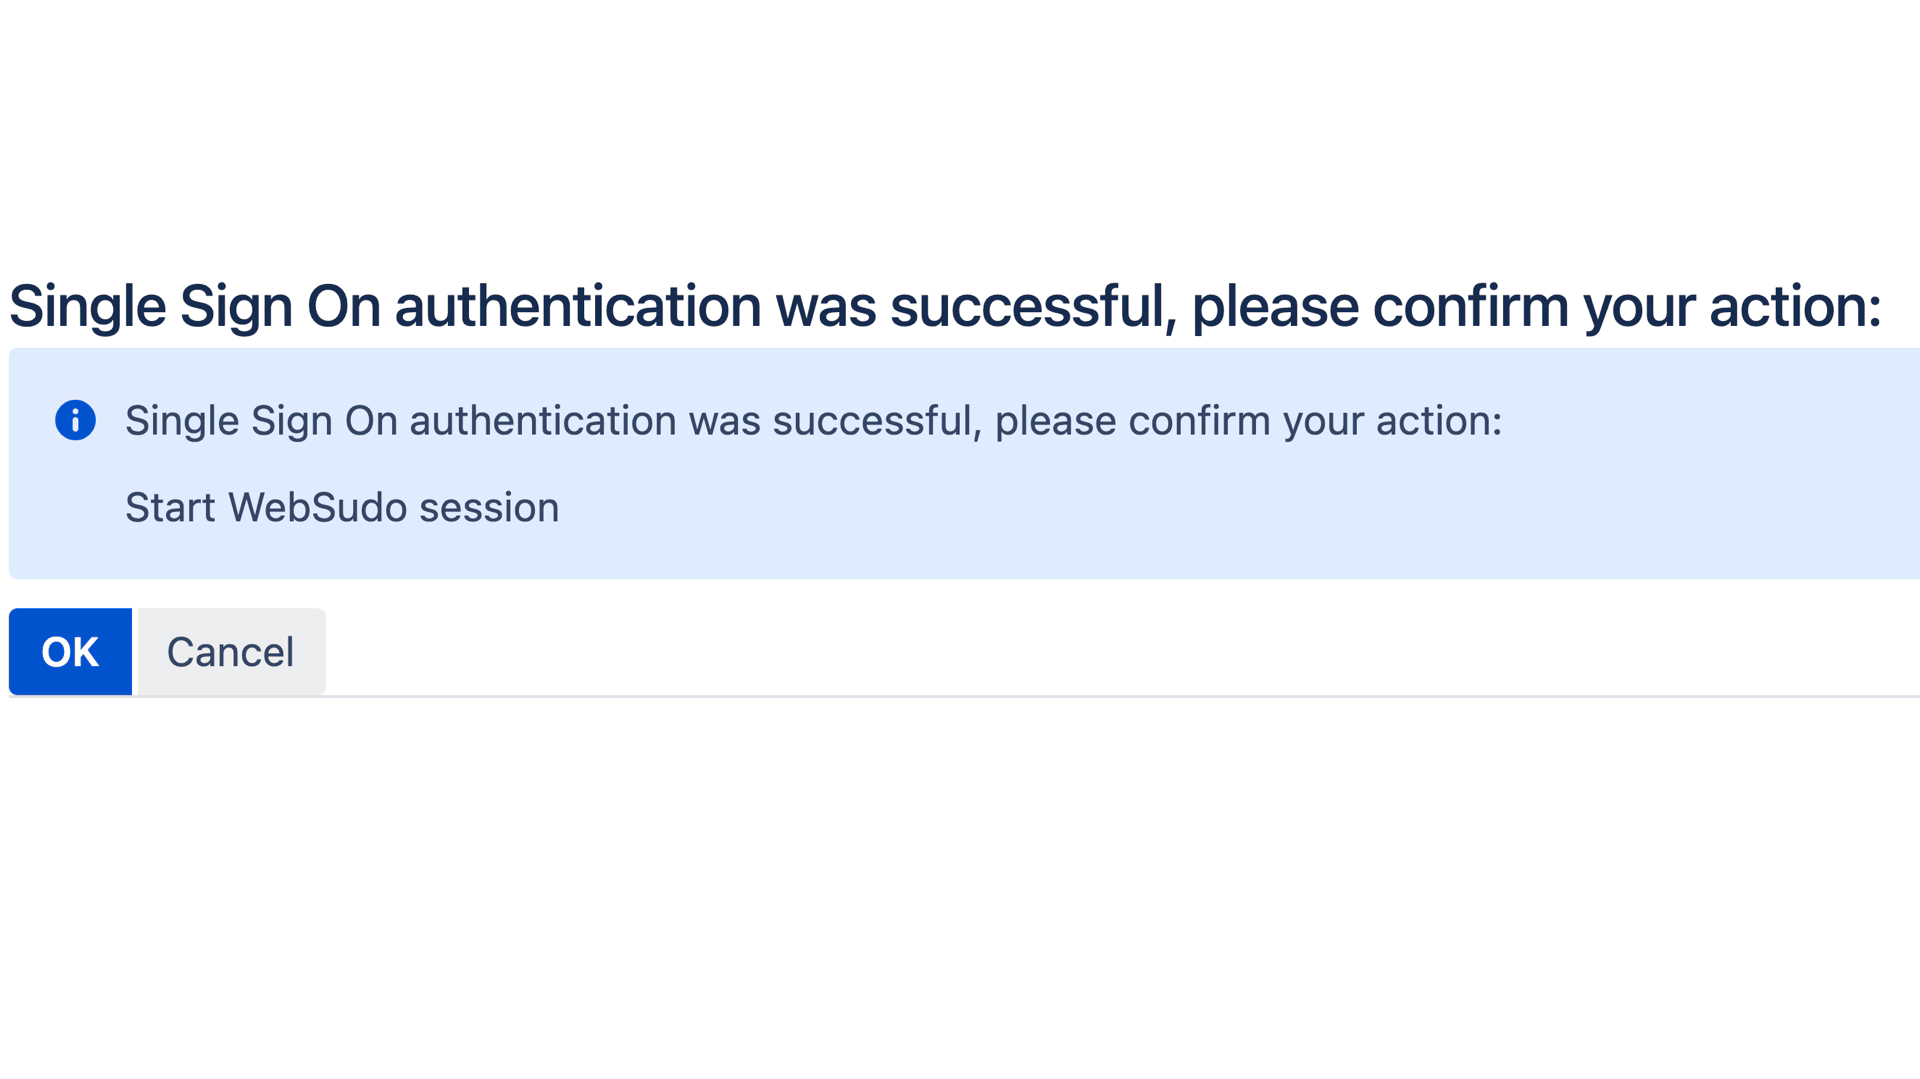
Task: Click the word 'WebSudo' in the info panel
Action: (317, 508)
